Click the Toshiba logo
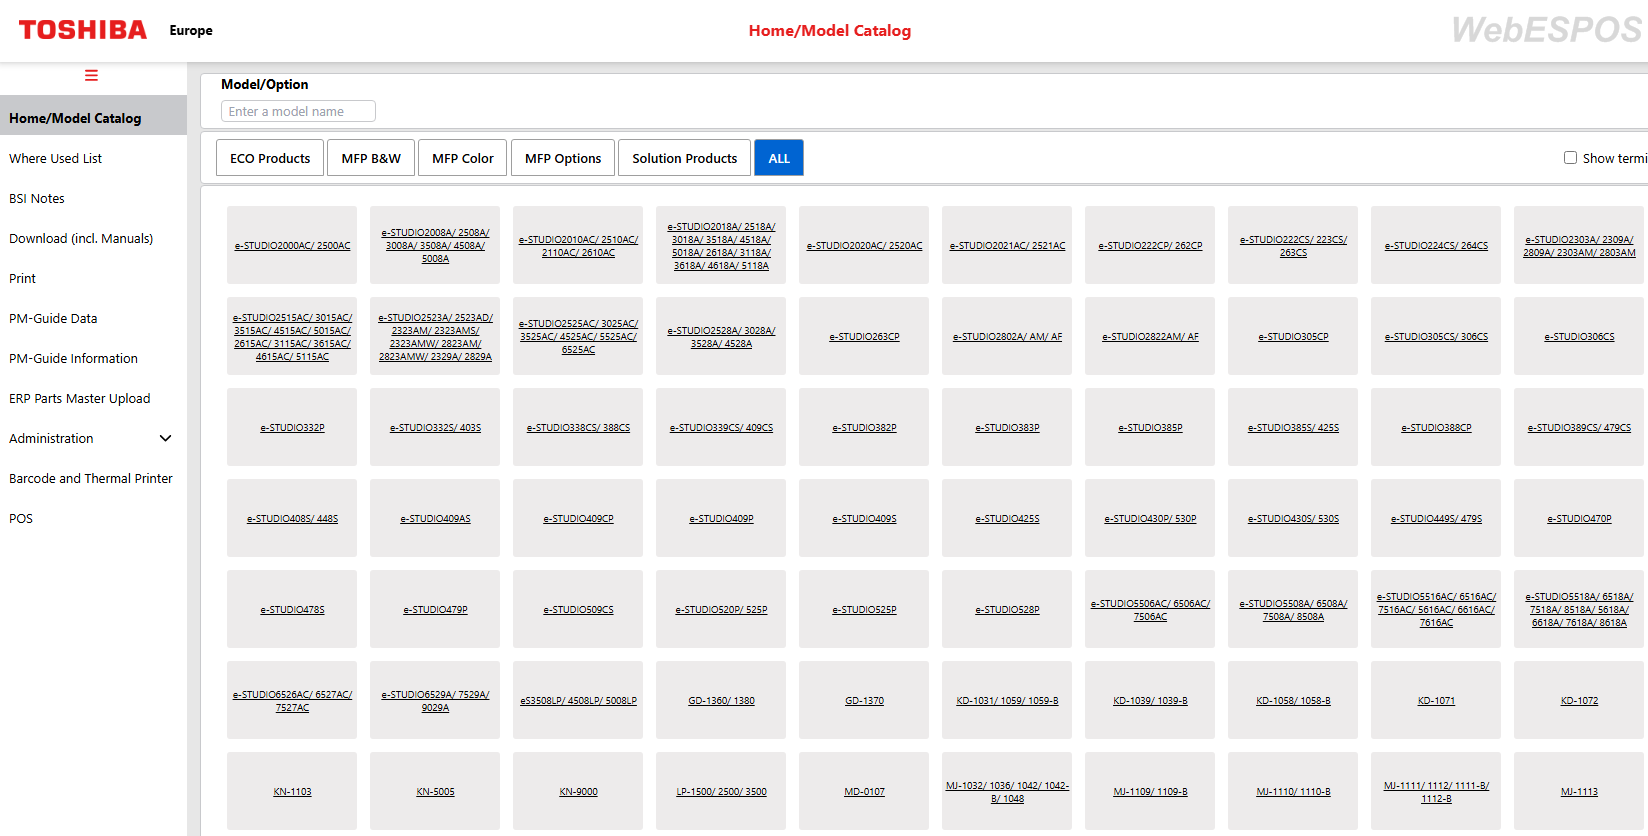The width and height of the screenshot is (1648, 836). coord(83,30)
